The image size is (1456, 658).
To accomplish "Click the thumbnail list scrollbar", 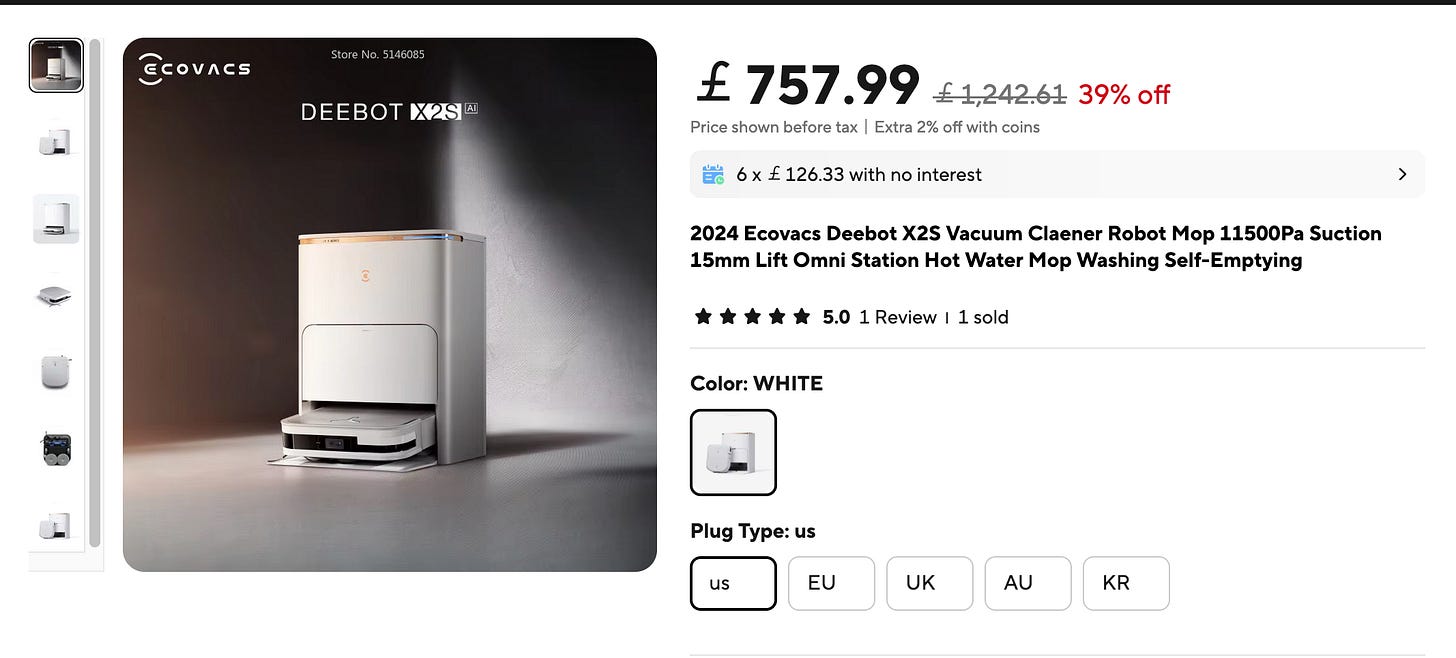I will point(95,292).
